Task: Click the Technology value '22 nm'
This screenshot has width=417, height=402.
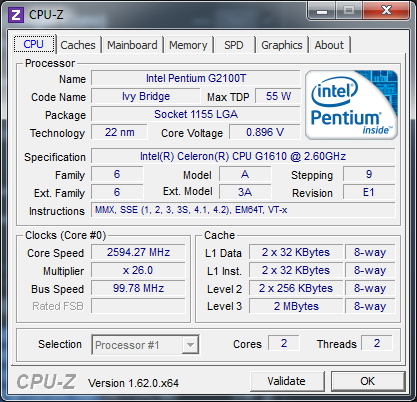Action: click(x=119, y=132)
